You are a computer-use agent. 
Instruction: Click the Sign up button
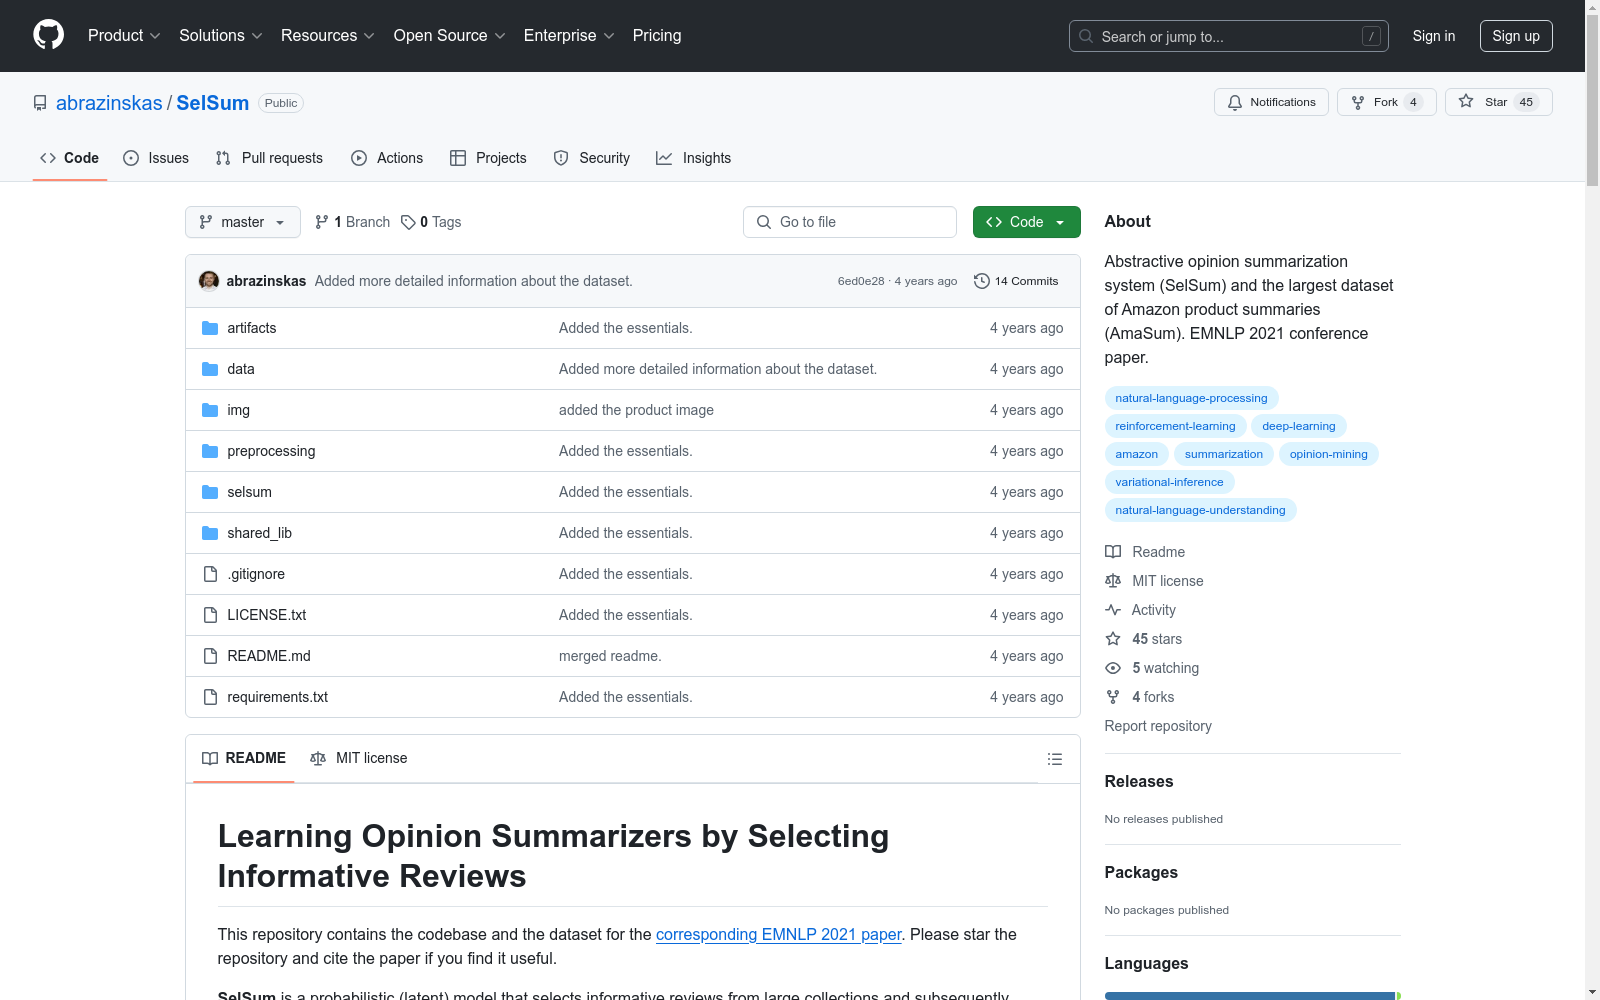(x=1516, y=36)
